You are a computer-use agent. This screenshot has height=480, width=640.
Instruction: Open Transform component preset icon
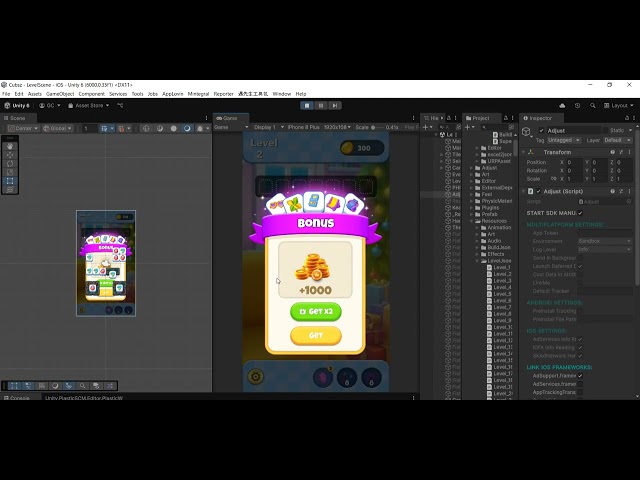(621, 152)
